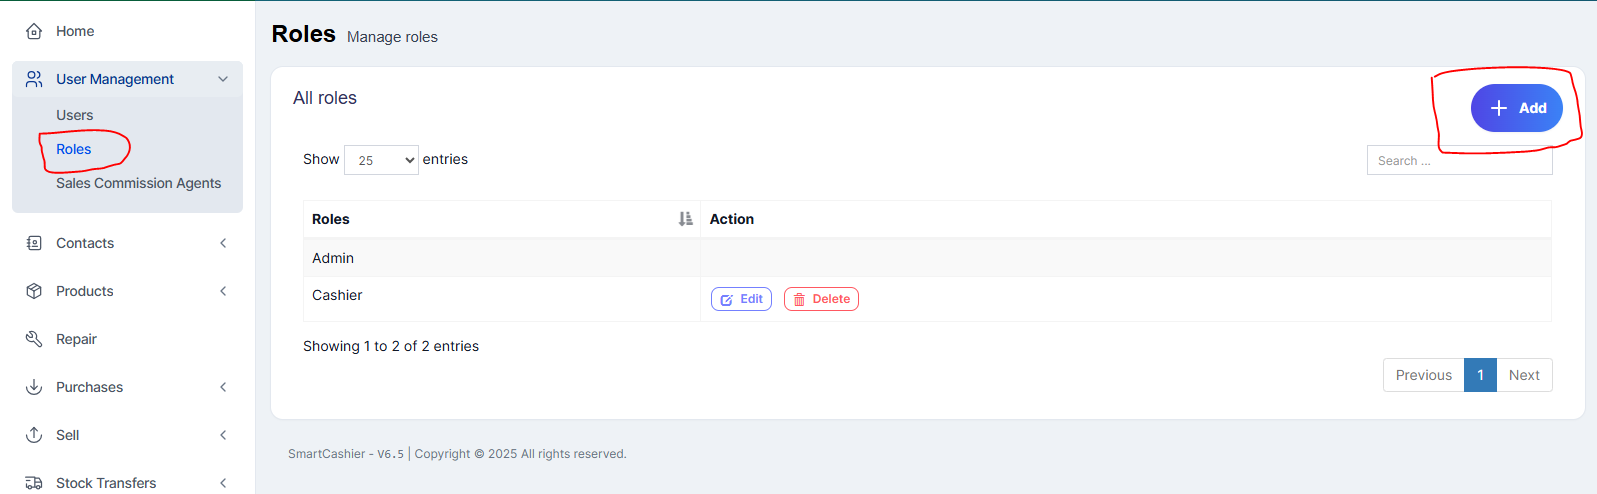The width and height of the screenshot is (1597, 494).
Task: Edit the Cashier role
Action: pos(741,299)
